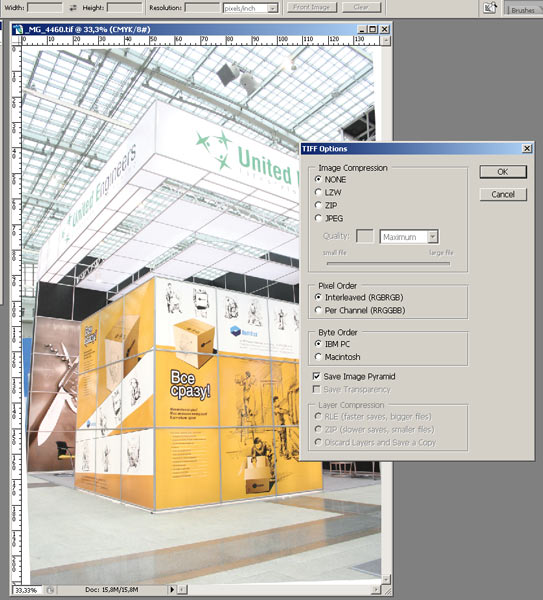
Task: Select LZW image compression
Action: coord(328,192)
